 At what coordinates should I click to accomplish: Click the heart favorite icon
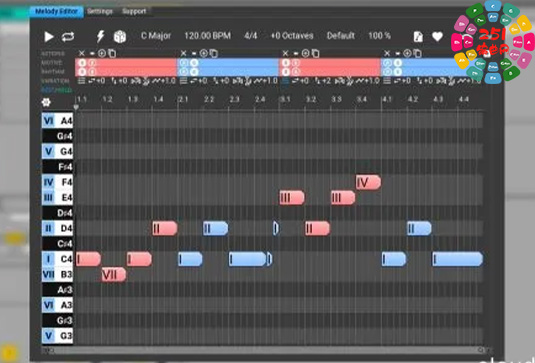coord(437,36)
